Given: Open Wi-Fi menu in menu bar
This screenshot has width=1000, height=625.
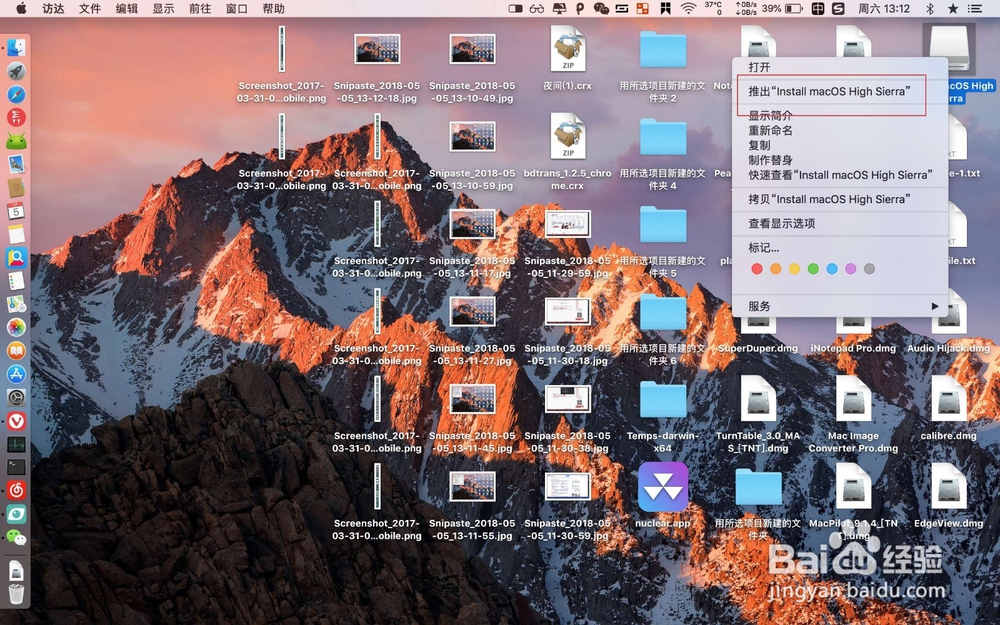Looking at the screenshot, I should (688, 8).
